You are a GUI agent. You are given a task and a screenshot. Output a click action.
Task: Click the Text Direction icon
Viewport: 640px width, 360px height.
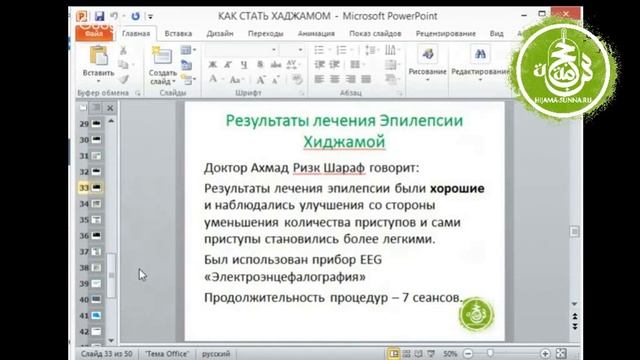391,50
